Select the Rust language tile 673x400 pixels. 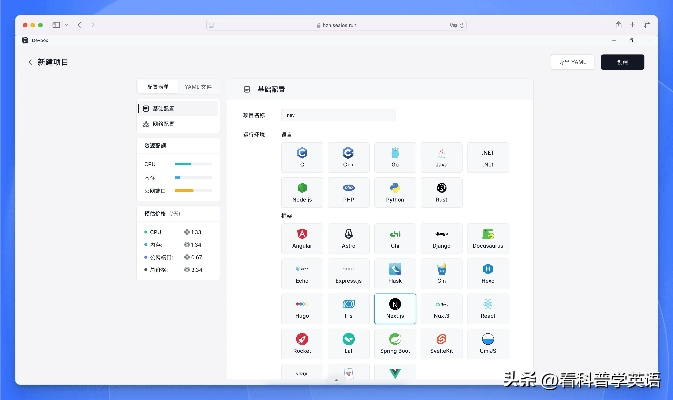coord(441,191)
